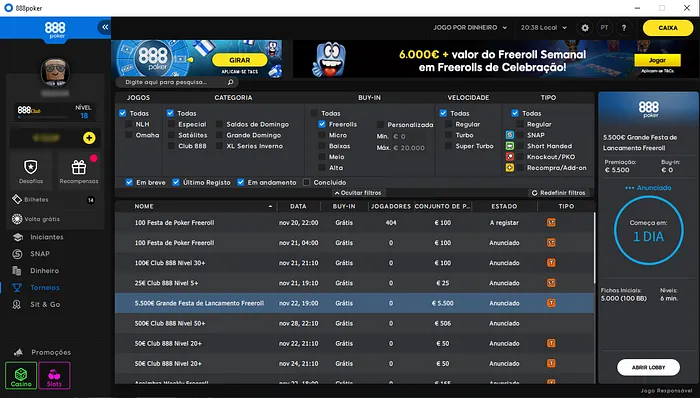Click the tournament list scrollbar
Viewport: 700px width, 398px height.
[x=594, y=248]
